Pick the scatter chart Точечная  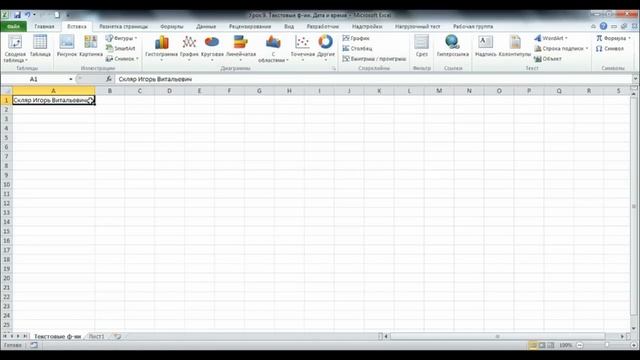coord(302,48)
